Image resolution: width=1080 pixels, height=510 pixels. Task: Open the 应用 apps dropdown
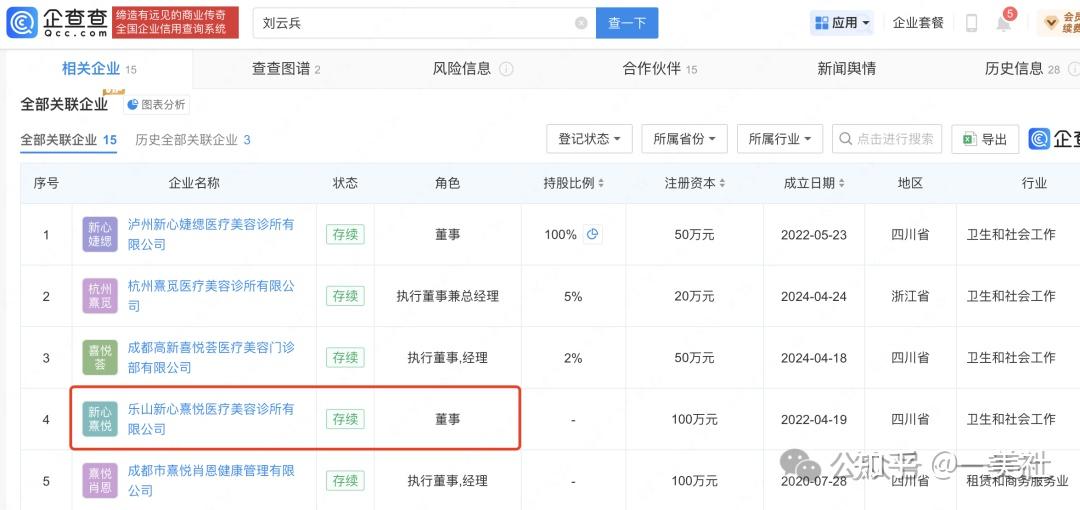point(843,22)
